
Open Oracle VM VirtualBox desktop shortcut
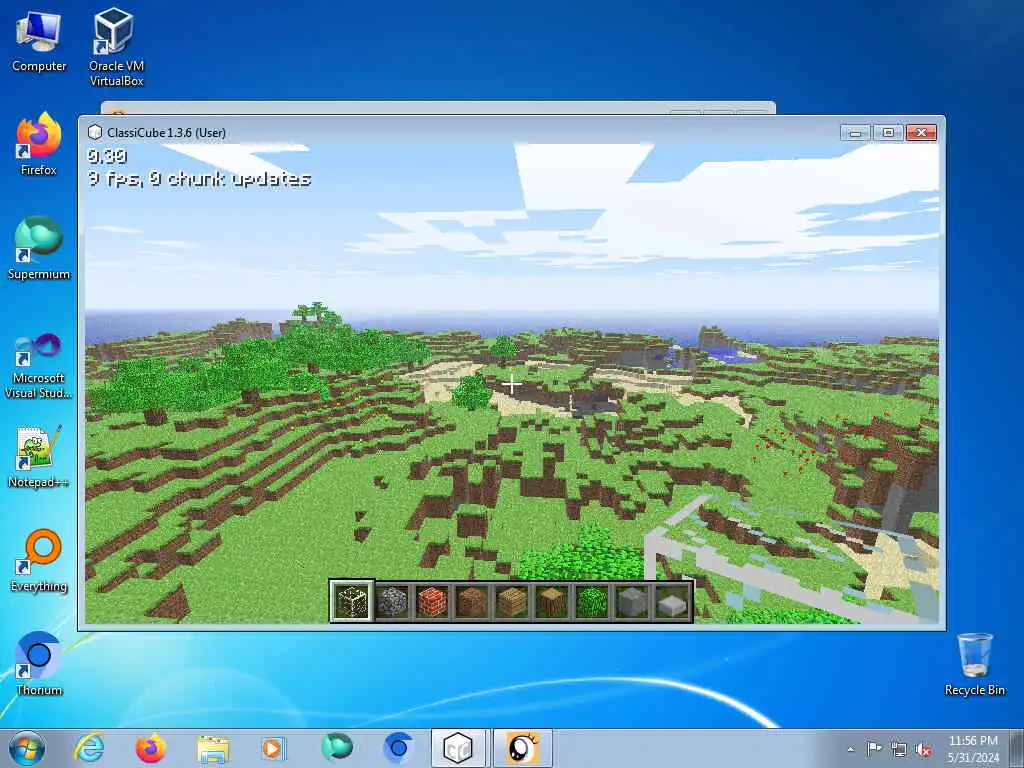[116, 47]
